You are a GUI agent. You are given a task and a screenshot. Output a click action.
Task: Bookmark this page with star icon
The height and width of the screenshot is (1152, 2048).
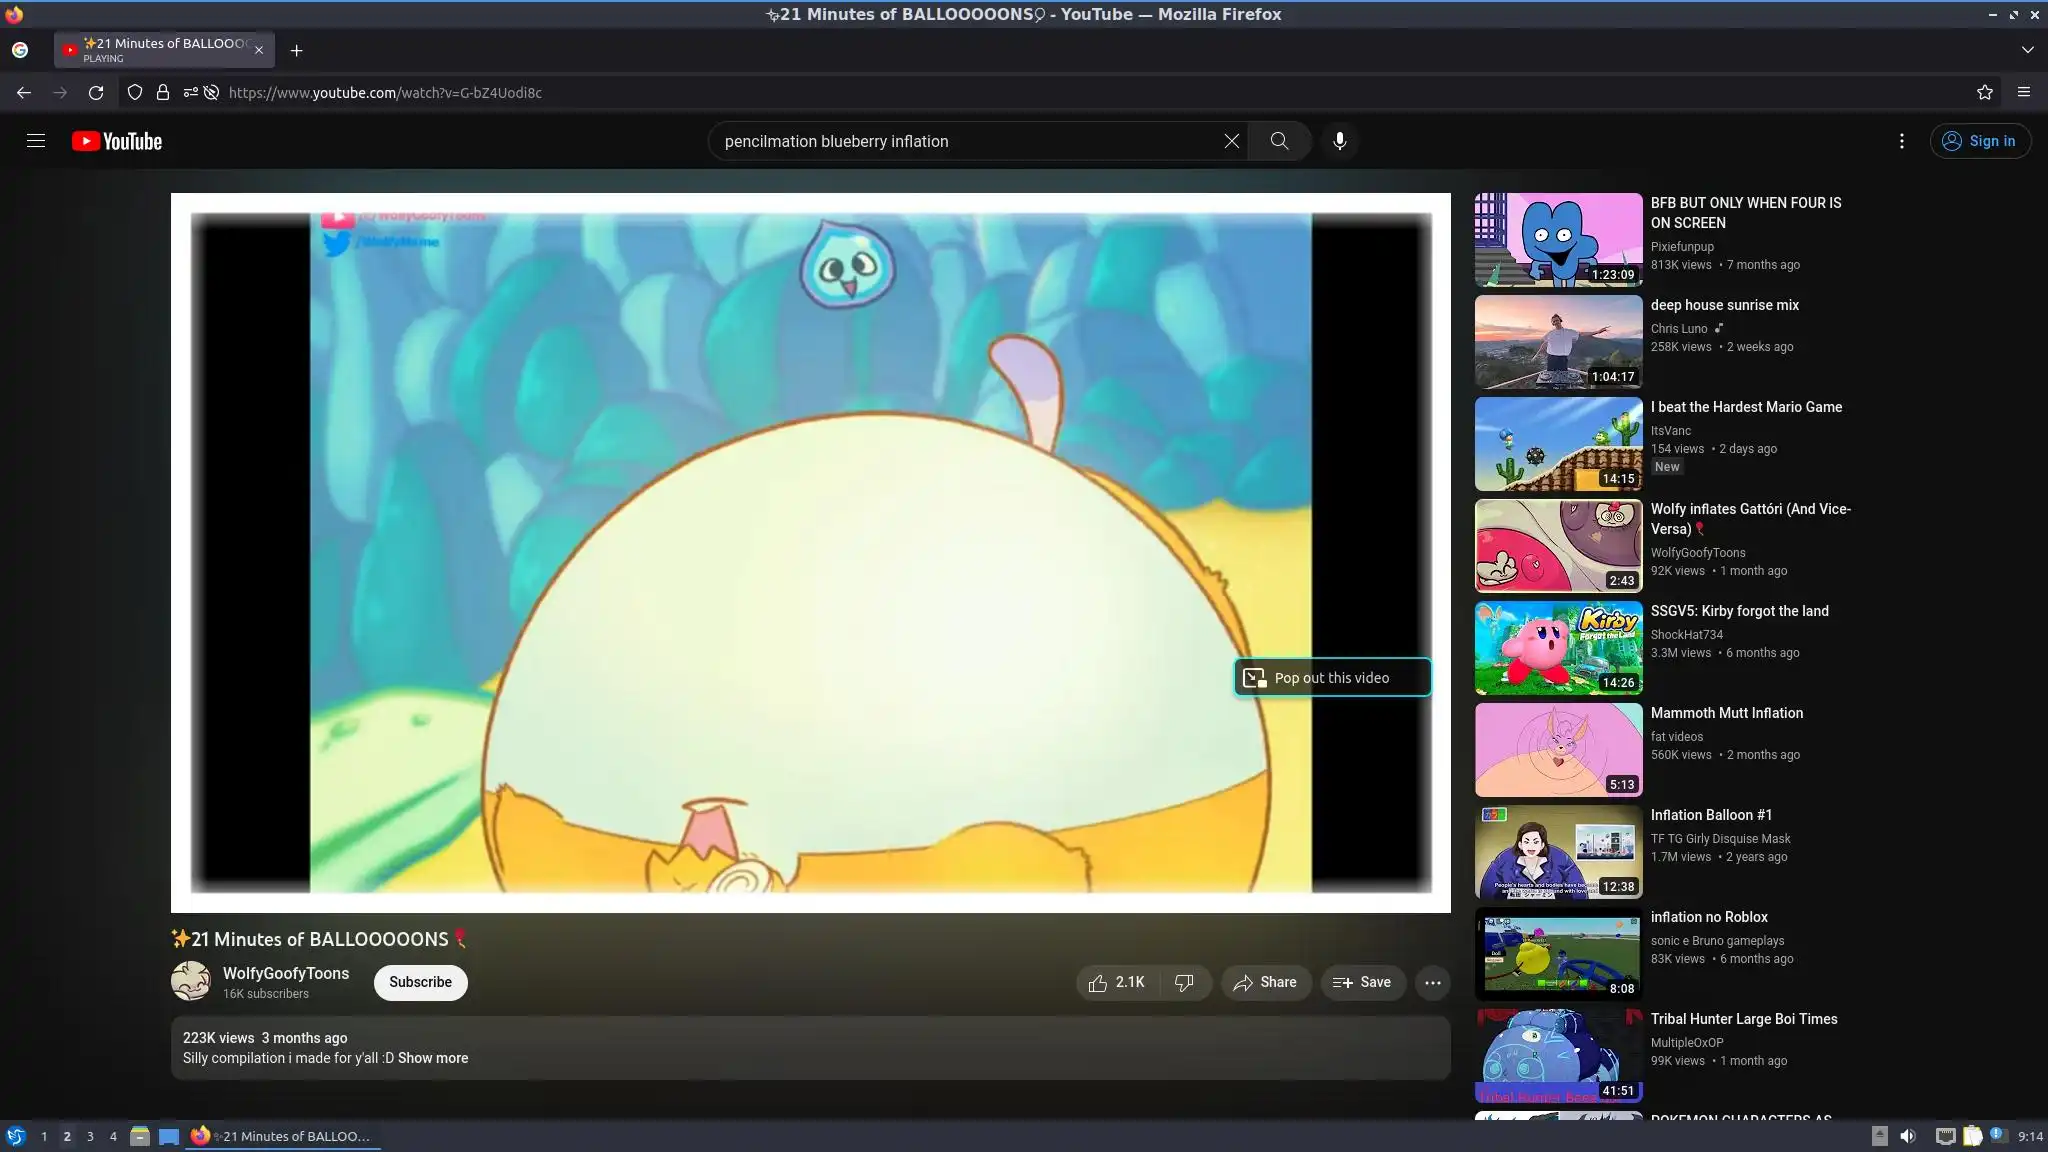click(1984, 92)
